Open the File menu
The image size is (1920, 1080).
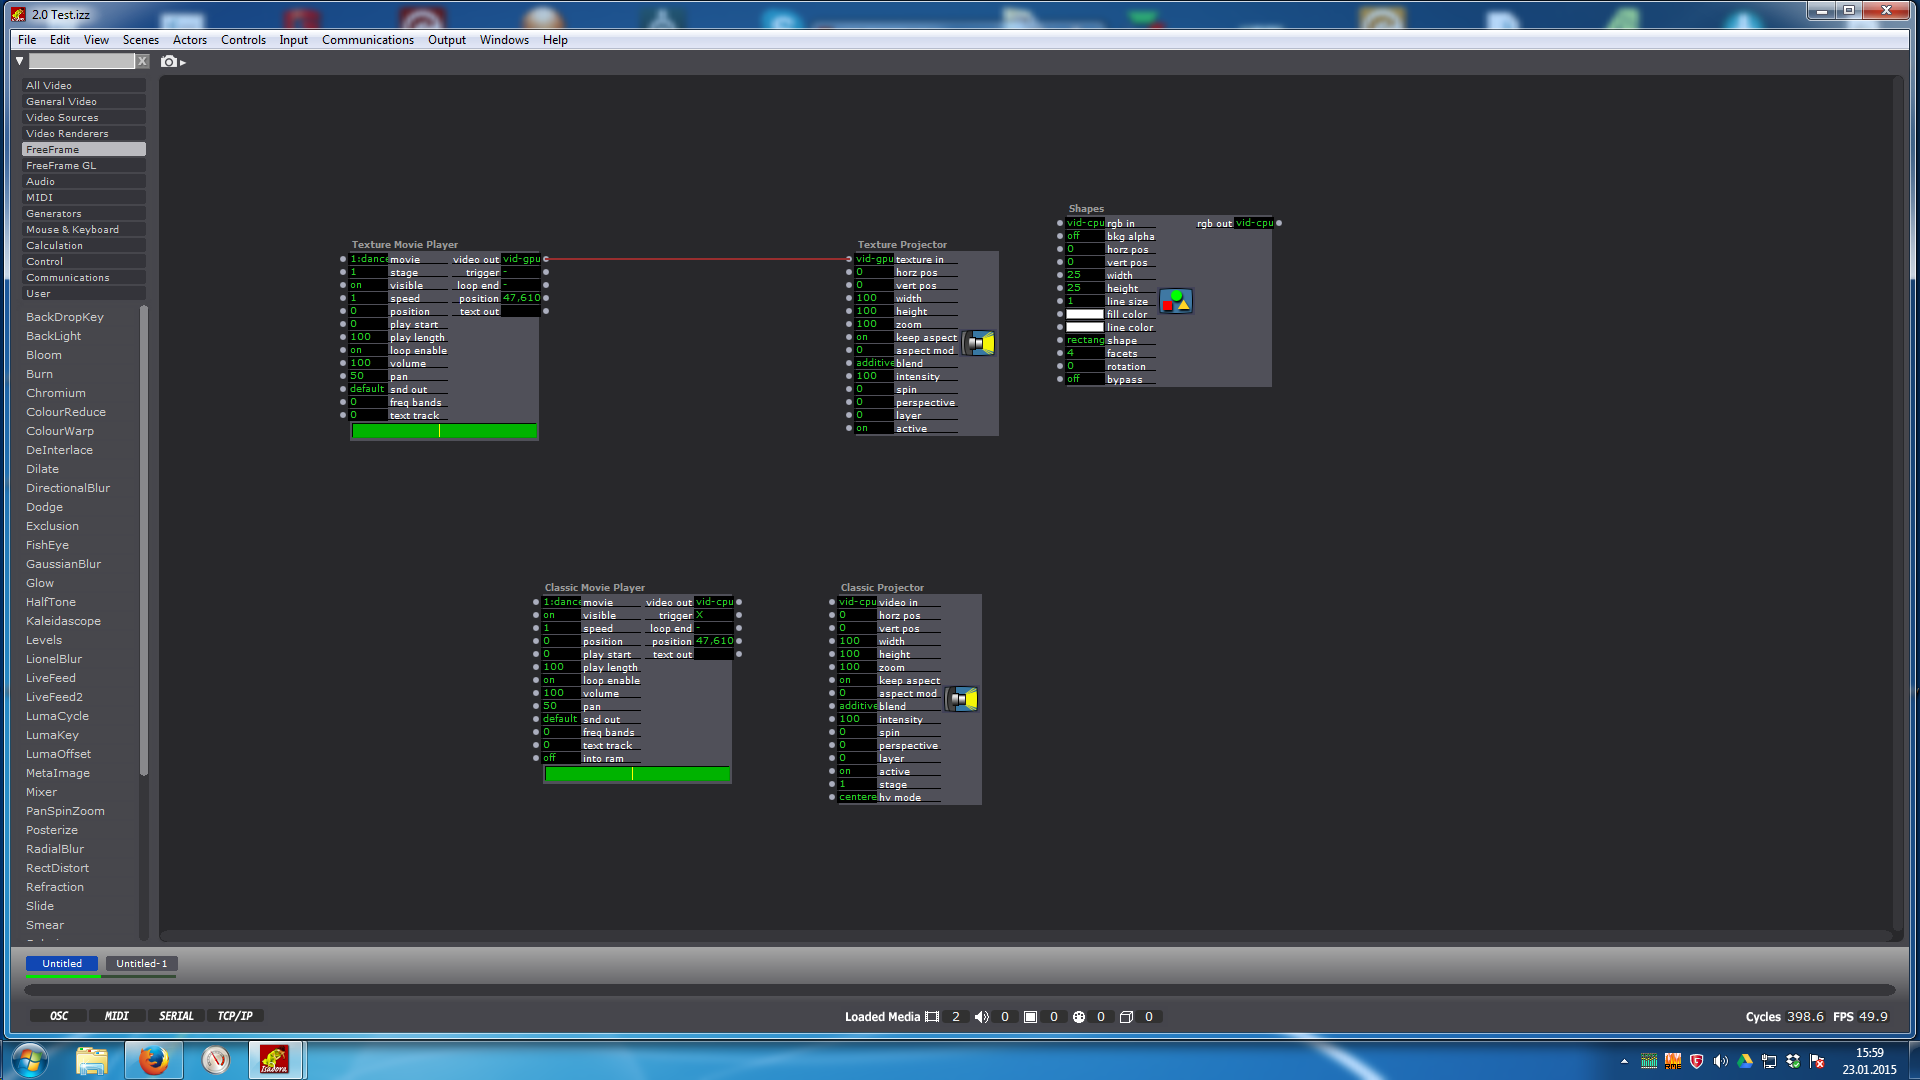(x=27, y=40)
